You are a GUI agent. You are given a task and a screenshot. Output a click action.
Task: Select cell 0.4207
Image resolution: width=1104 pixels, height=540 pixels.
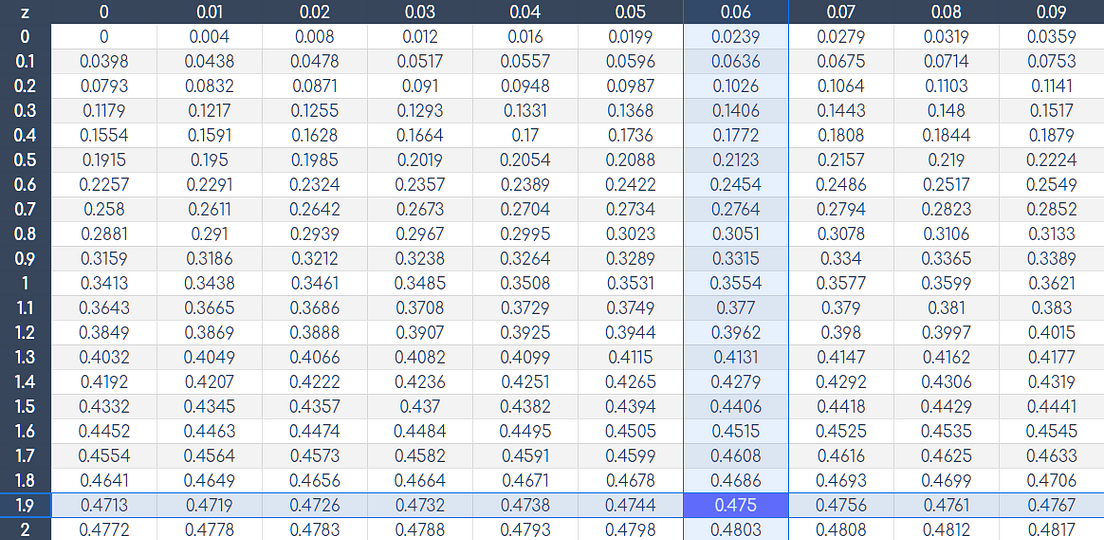pos(209,382)
